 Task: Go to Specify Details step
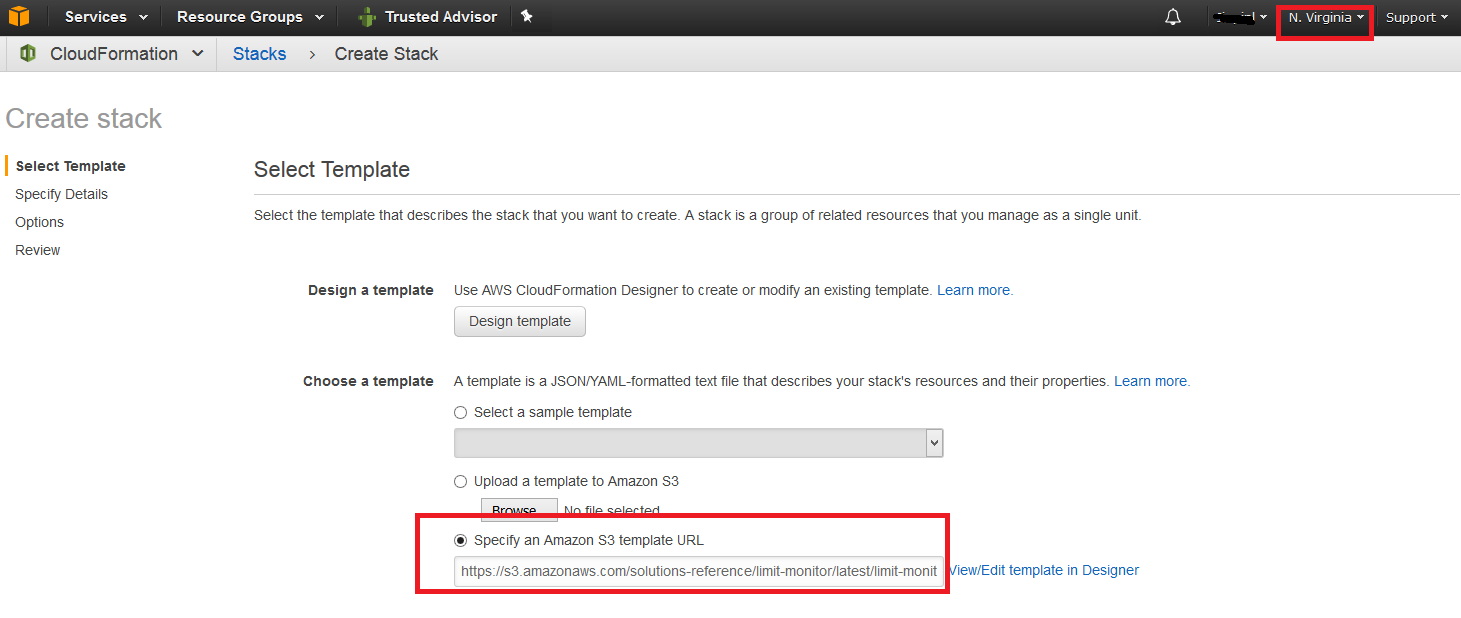point(61,194)
